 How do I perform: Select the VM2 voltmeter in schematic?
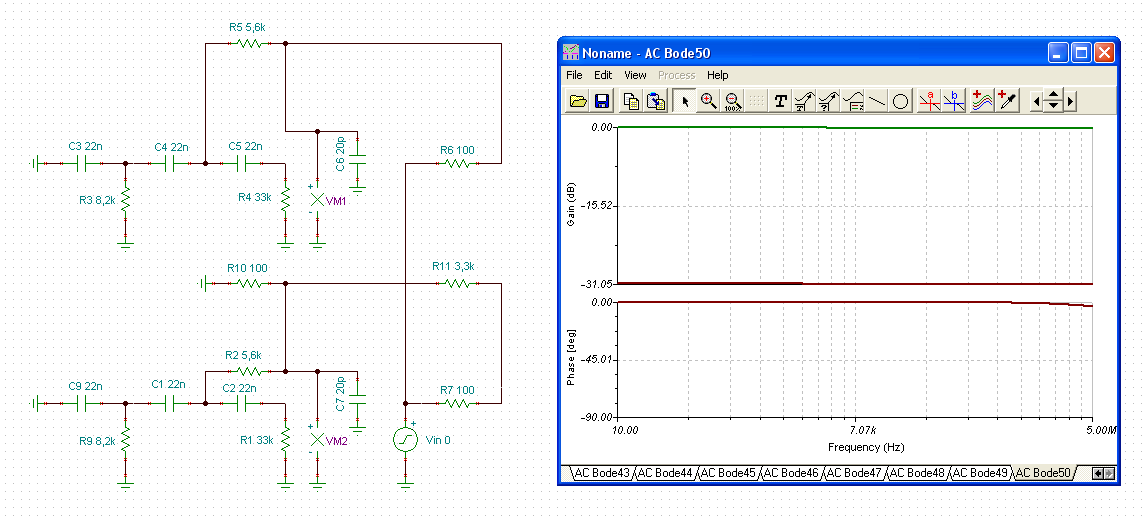[x=317, y=440]
